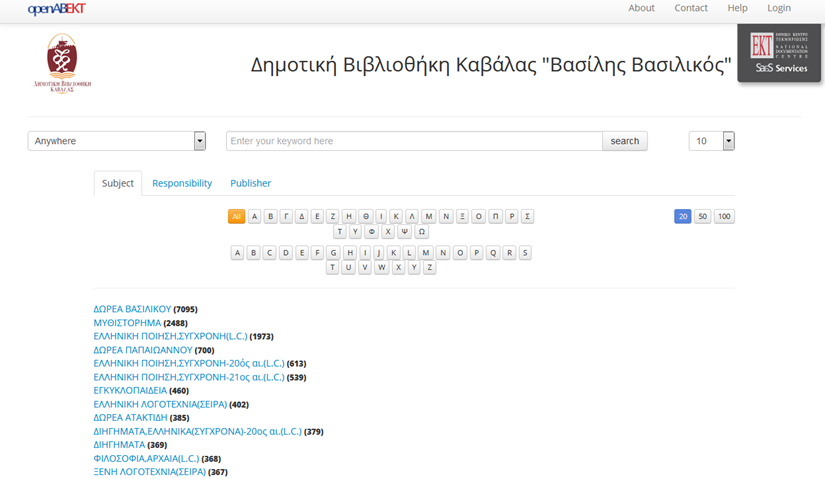Filter subjects by Greek letter Ψ

click(404, 232)
